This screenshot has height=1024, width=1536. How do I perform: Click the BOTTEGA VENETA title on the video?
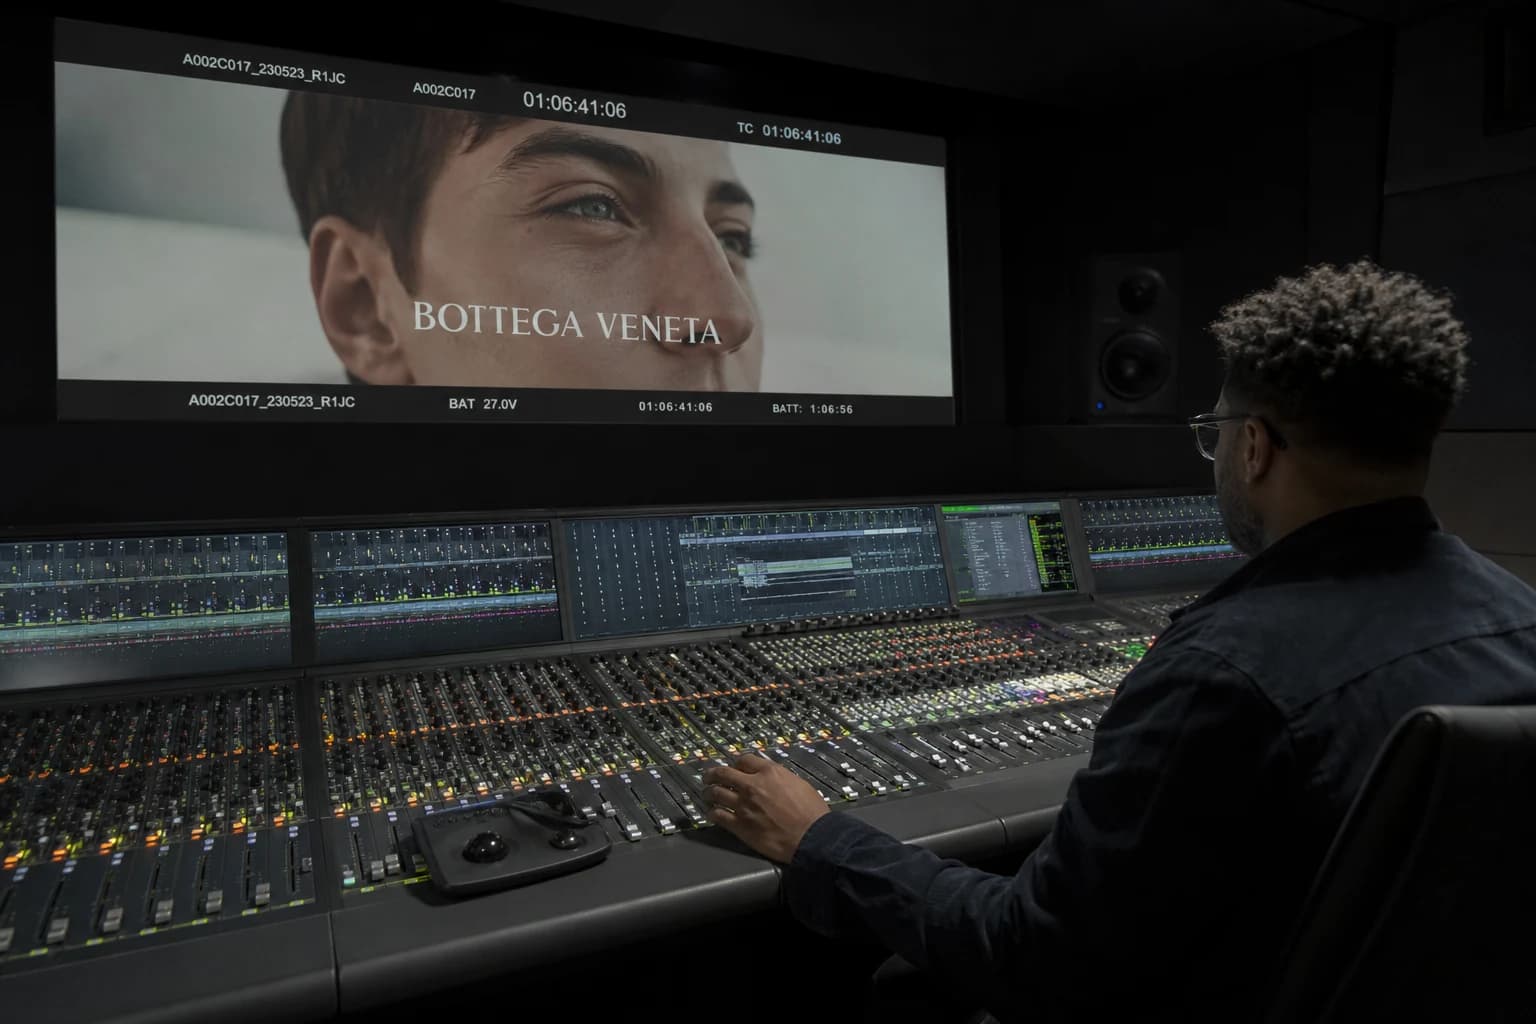click(566, 322)
